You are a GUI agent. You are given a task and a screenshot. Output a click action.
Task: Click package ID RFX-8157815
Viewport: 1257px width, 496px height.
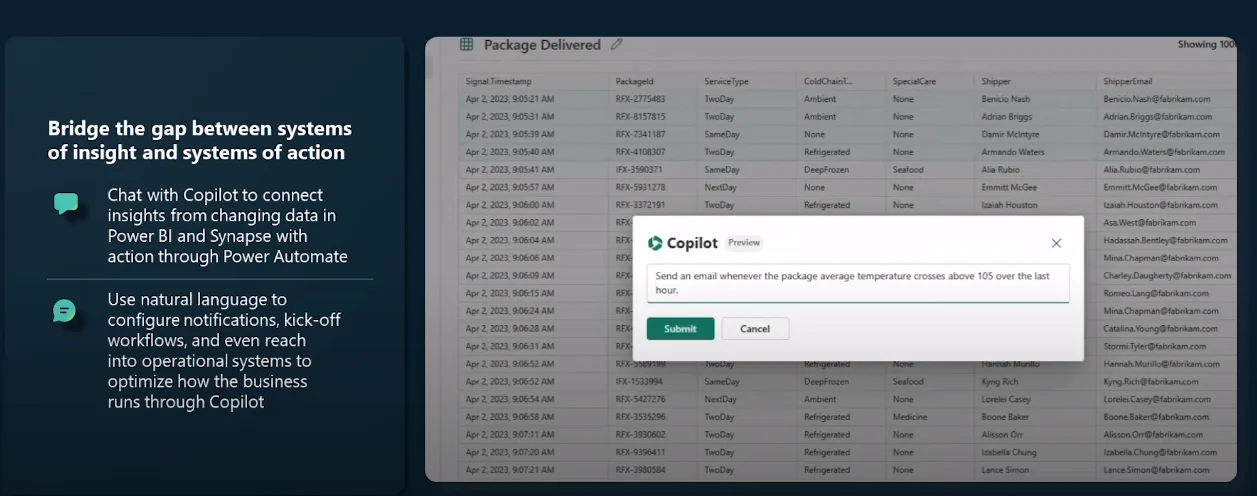click(x=640, y=117)
